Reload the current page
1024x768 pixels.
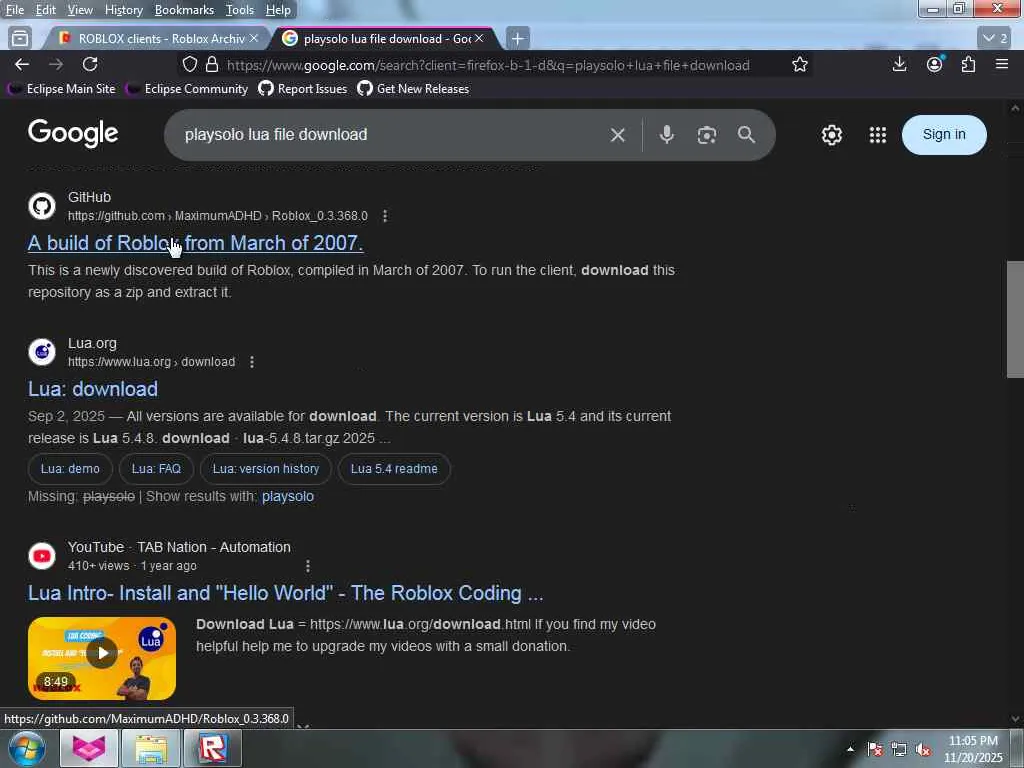click(90, 64)
